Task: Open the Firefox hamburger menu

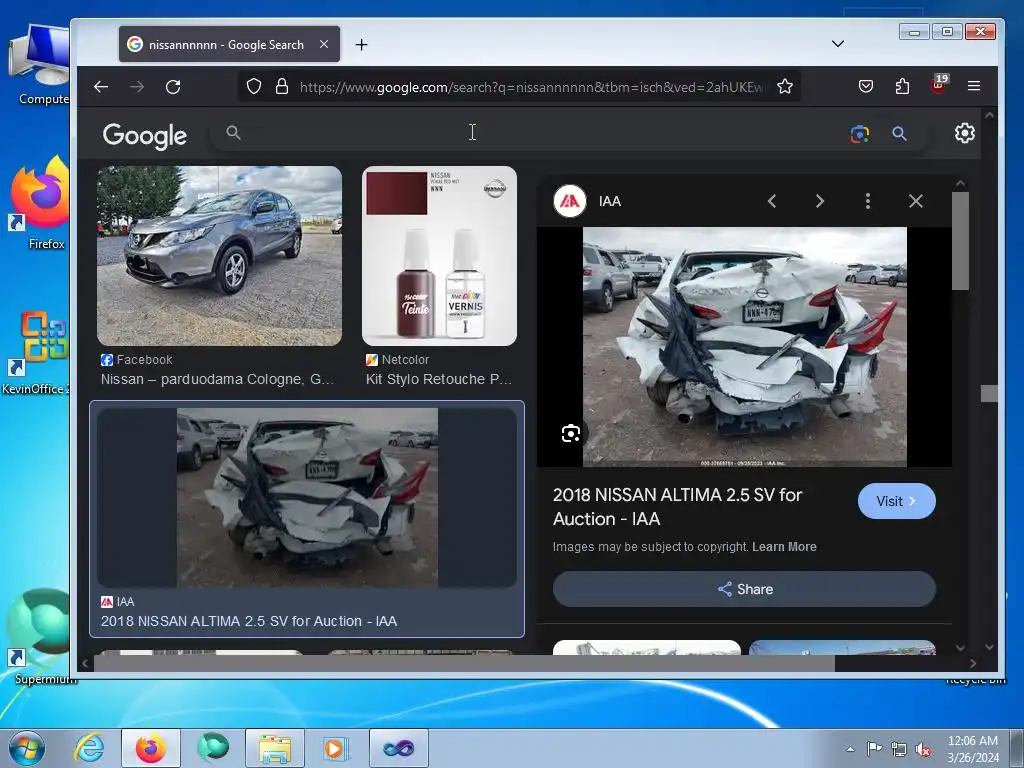Action: pyautogui.click(x=974, y=86)
